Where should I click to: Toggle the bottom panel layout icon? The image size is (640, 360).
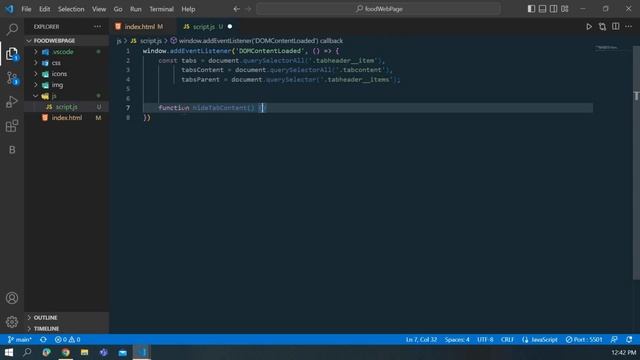(x=542, y=9)
